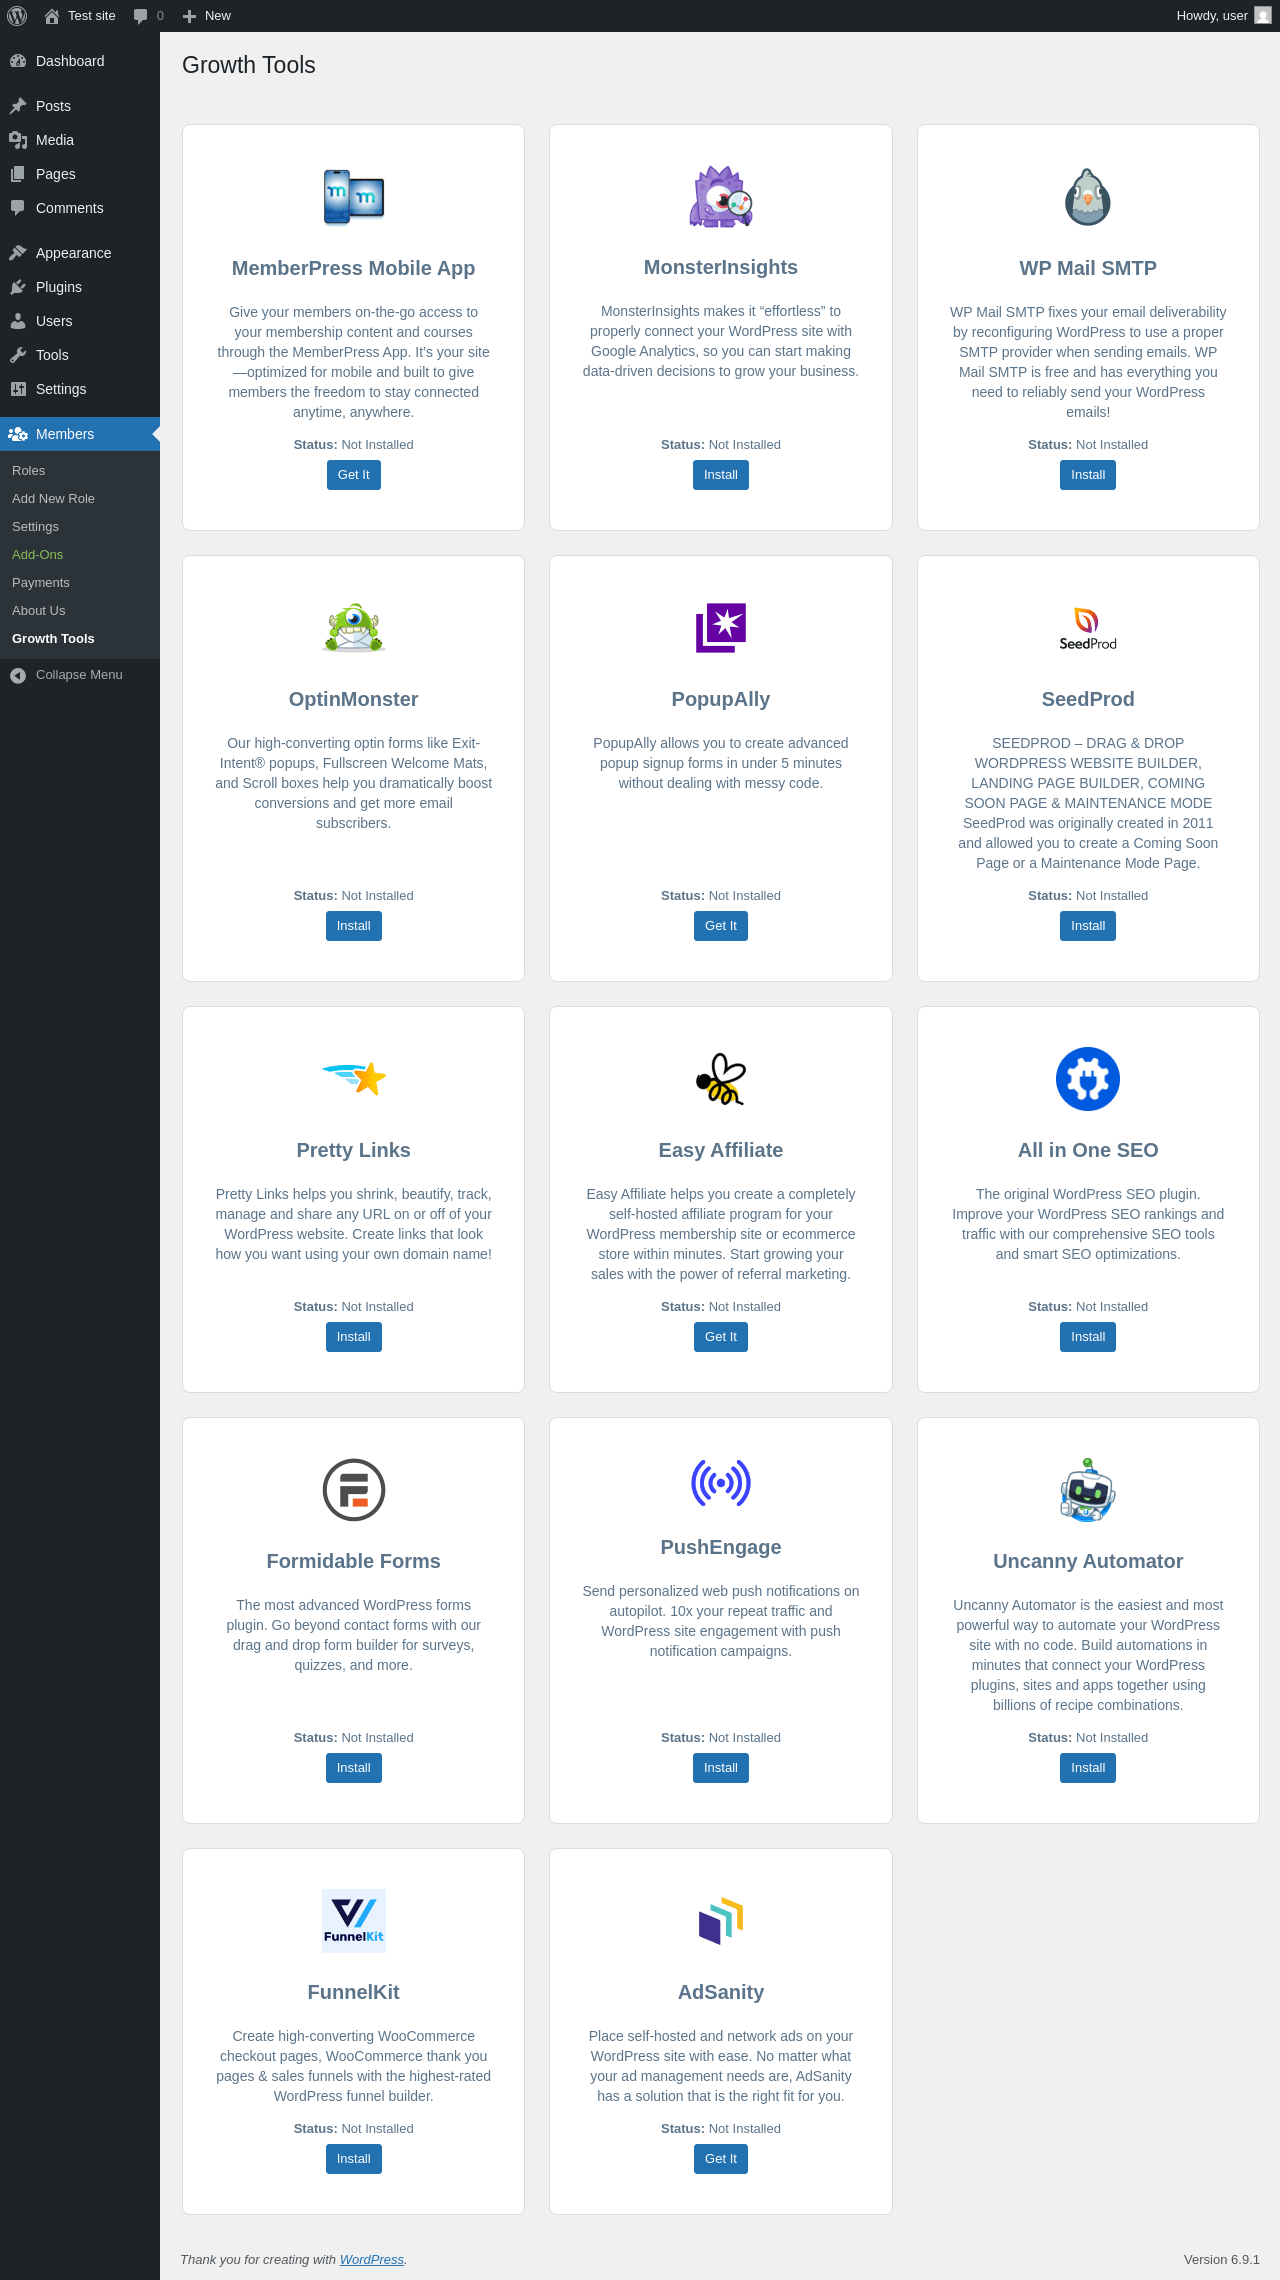The image size is (1280, 2280).
Task: Open Comments in the sidebar
Action: [80, 208]
